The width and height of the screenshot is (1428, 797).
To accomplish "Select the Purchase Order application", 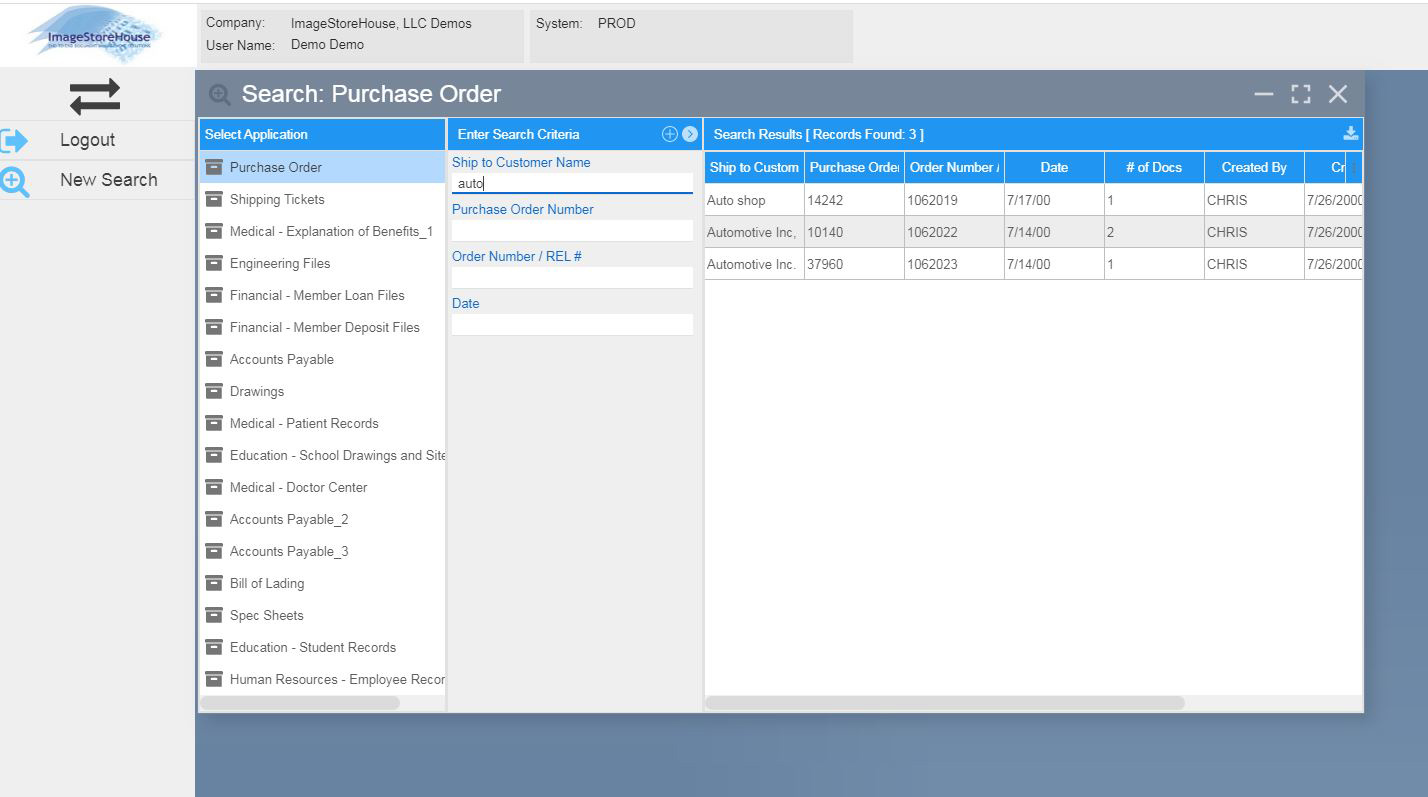I will coord(322,167).
